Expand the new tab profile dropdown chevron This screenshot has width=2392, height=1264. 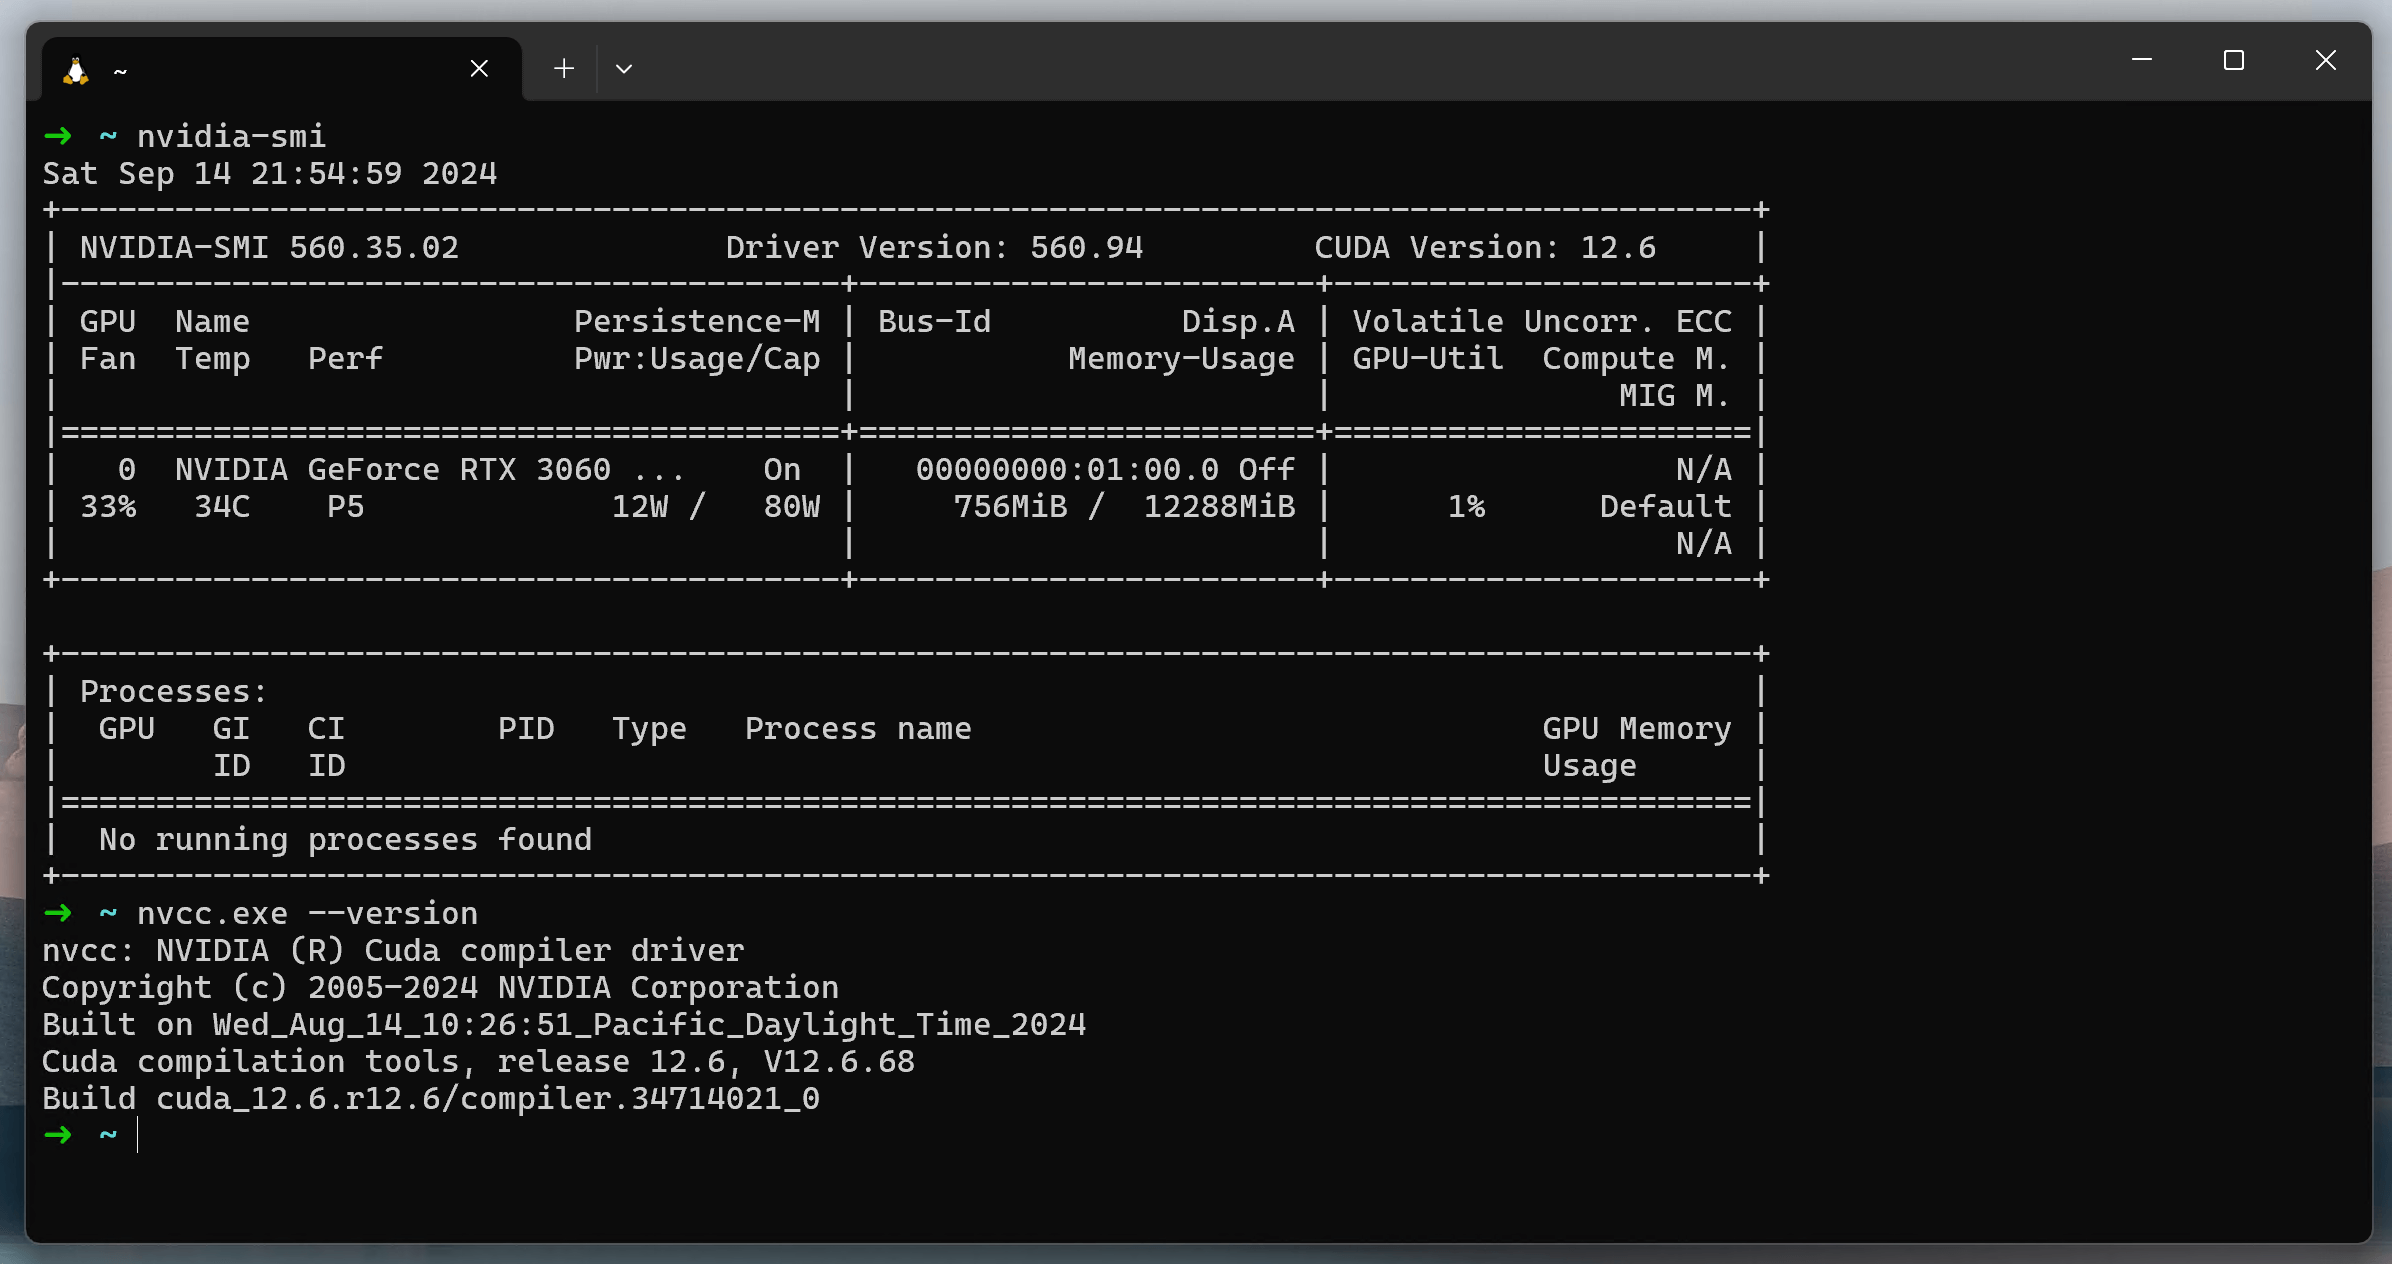click(624, 68)
